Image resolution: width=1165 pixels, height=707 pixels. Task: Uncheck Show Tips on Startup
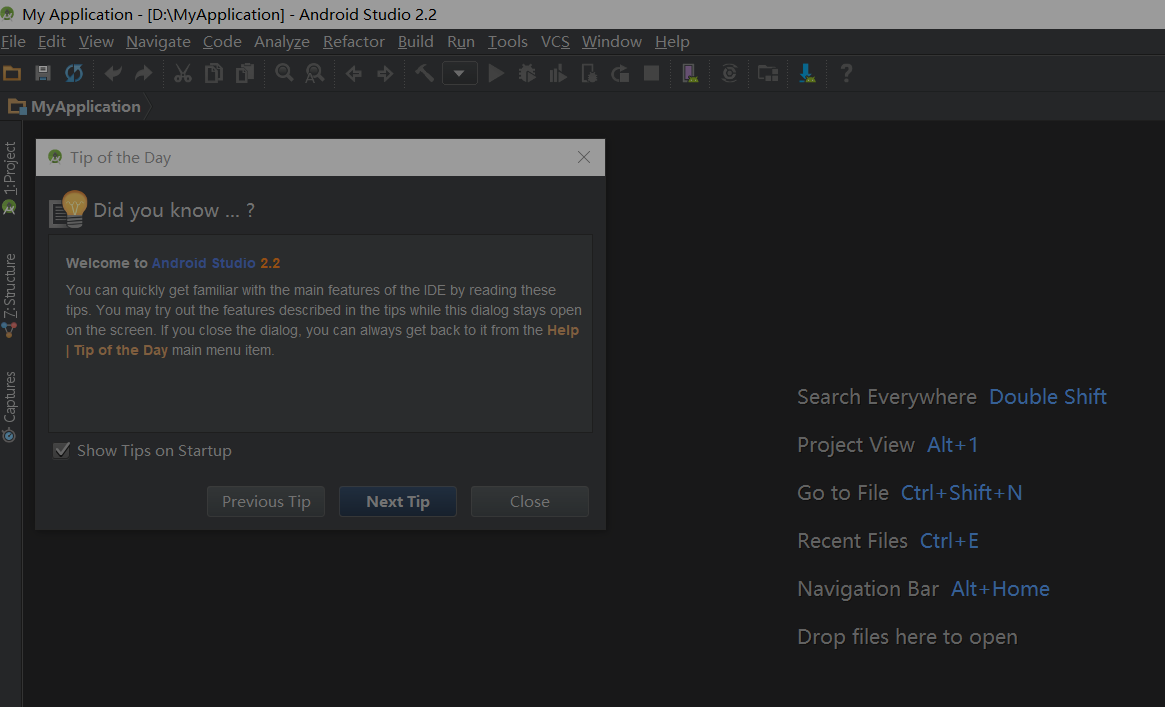(x=62, y=451)
